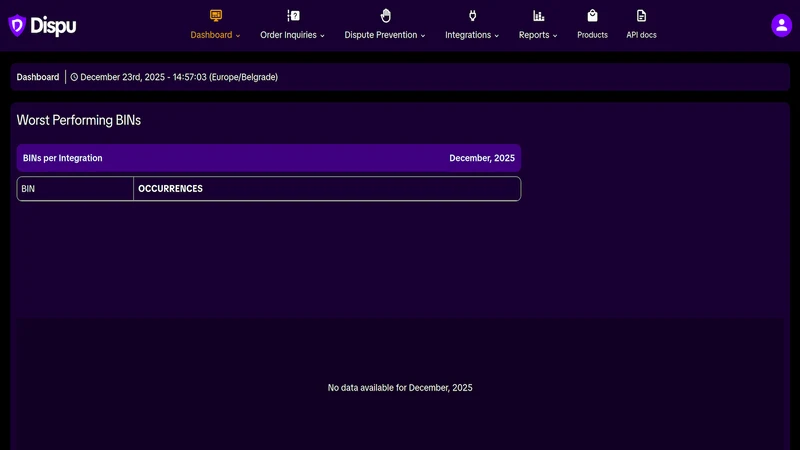
Task: Expand the Dispute Prevention chevron
Action: point(422,36)
